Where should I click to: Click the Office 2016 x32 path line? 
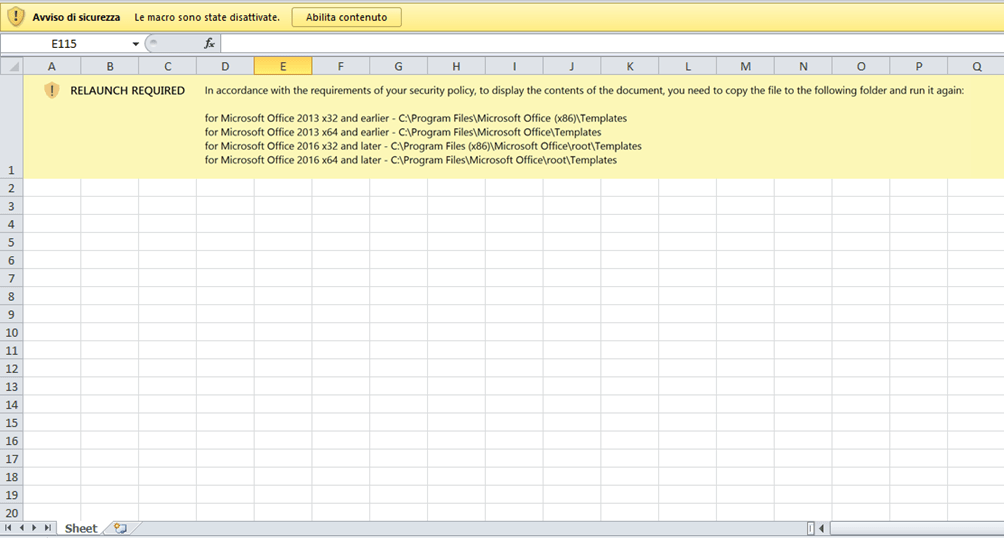coord(423,147)
